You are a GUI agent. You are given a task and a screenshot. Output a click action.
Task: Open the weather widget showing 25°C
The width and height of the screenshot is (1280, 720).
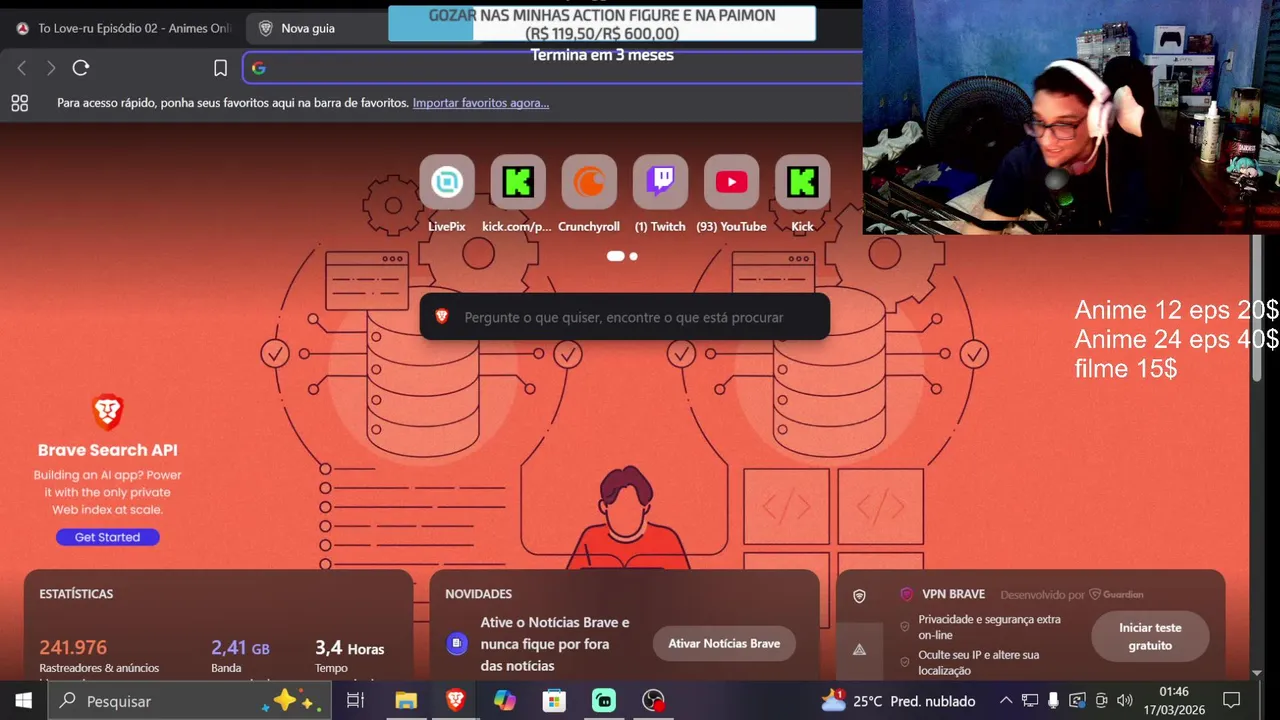(x=897, y=700)
